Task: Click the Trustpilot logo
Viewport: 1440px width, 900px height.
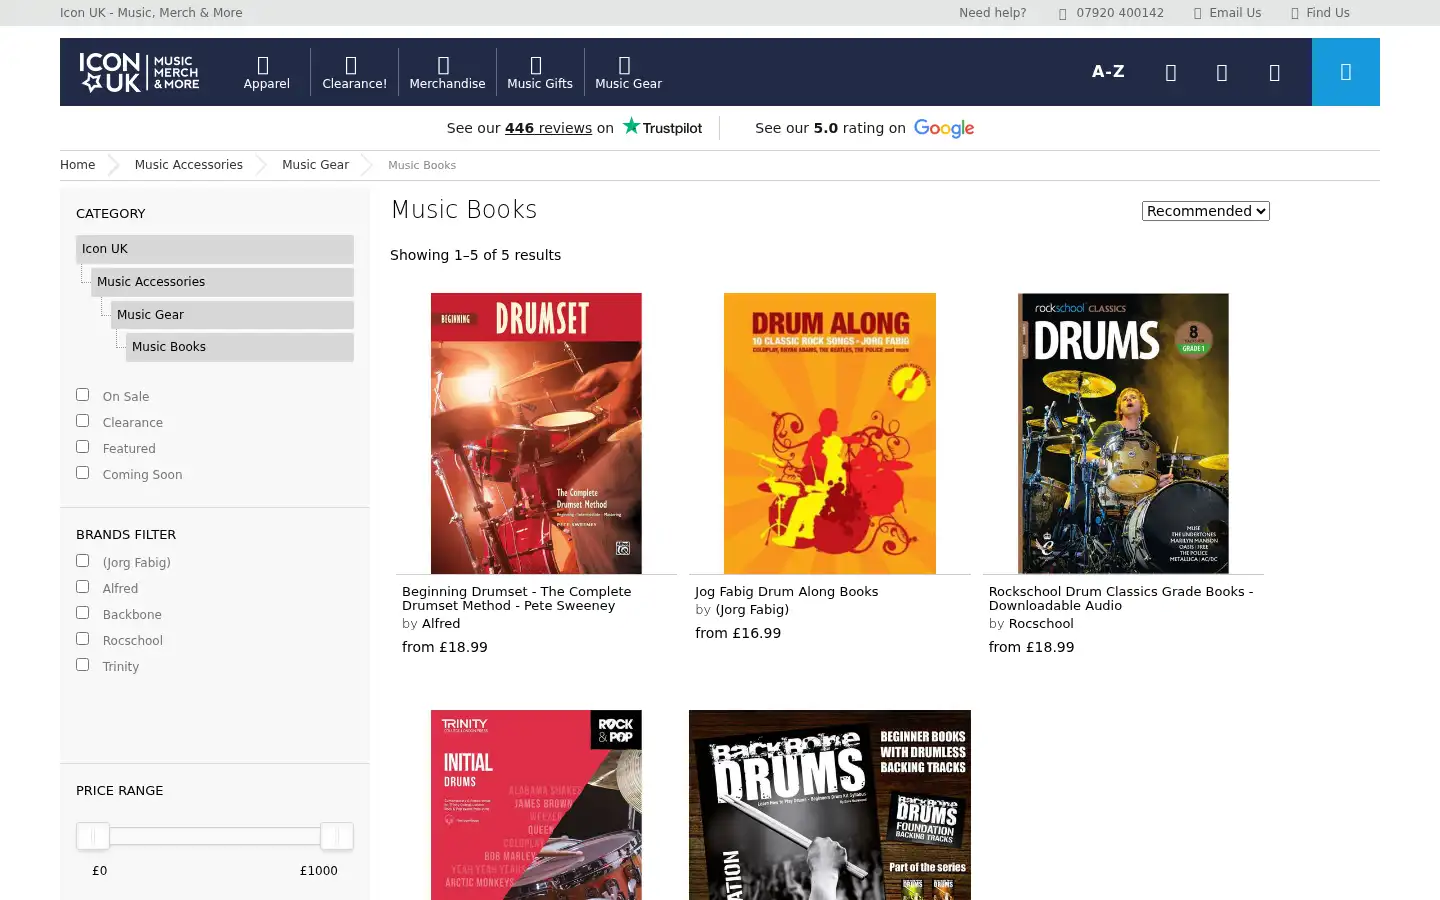Action: 662,127
